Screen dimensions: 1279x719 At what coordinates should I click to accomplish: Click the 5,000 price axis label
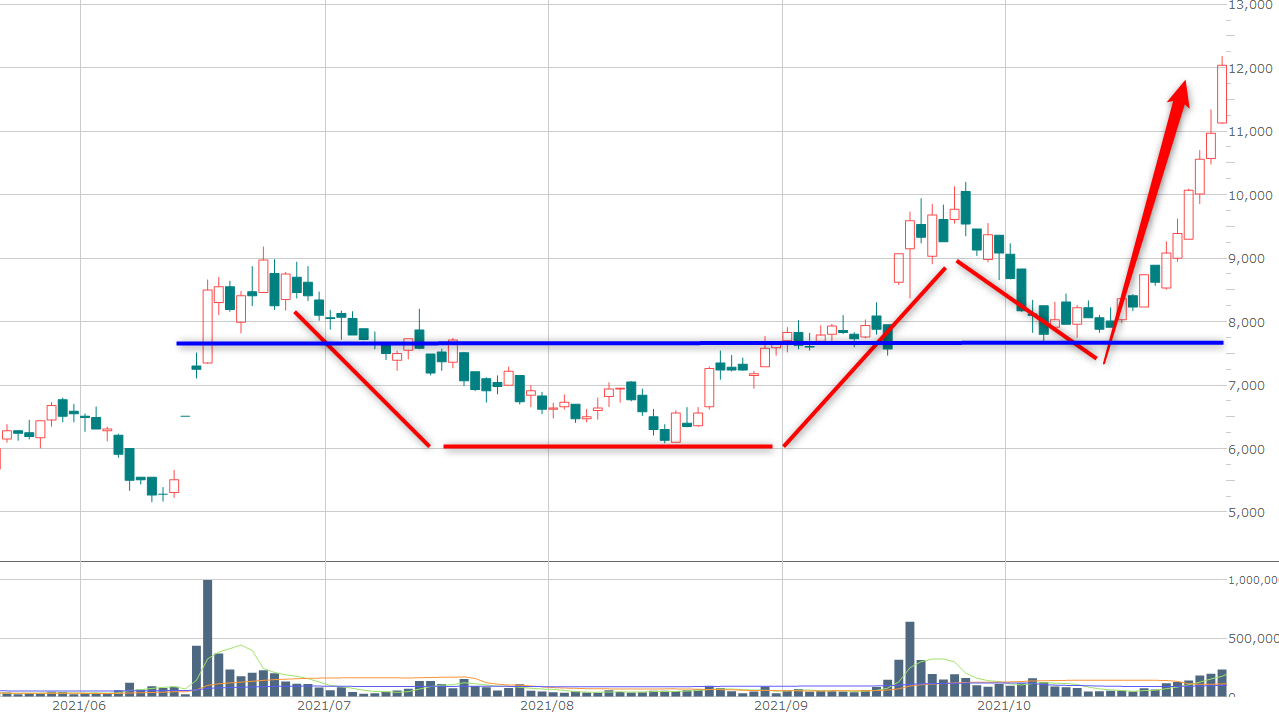coord(1253,513)
